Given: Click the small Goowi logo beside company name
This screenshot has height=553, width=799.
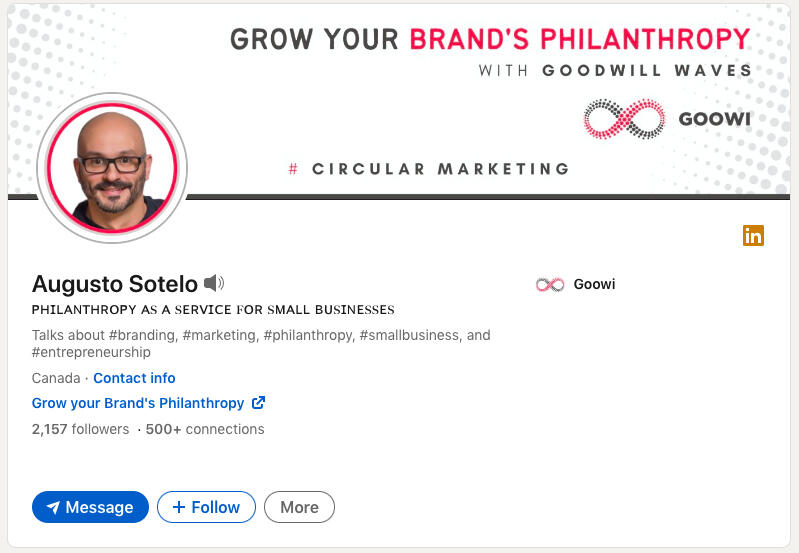Looking at the screenshot, I should tap(550, 285).
